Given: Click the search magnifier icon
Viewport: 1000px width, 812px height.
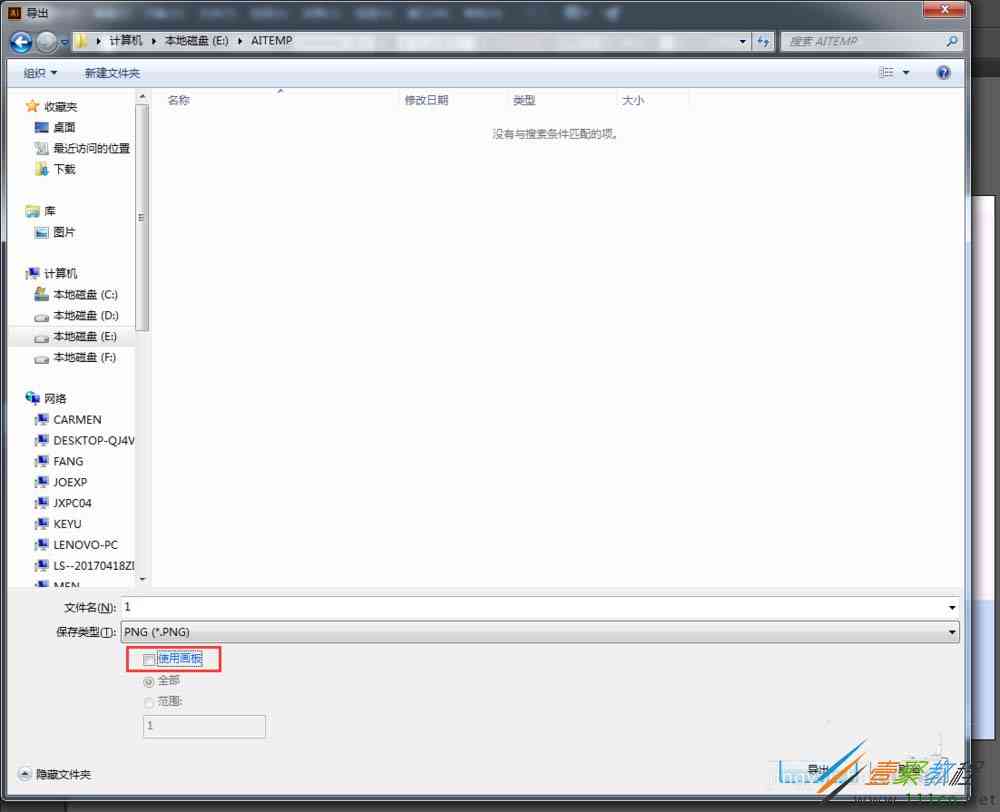Looking at the screenshot, I should coord(952,41).
